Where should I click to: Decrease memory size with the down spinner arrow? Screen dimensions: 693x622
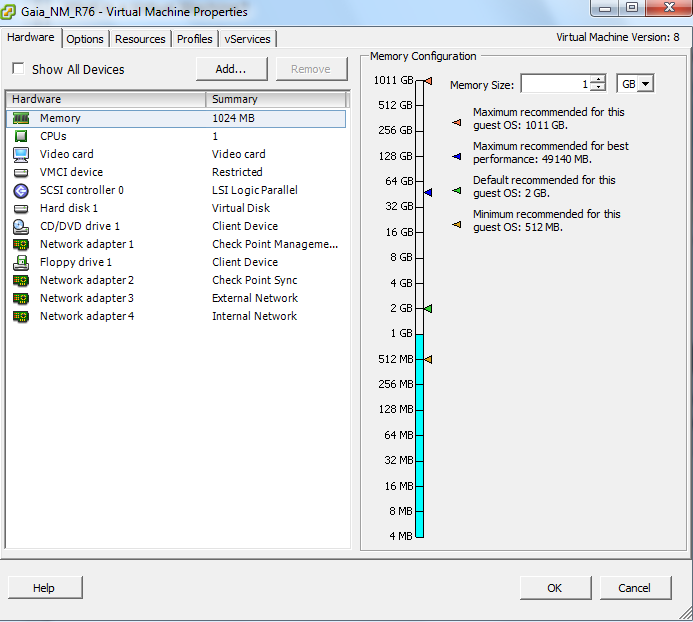pyautogui.click(x=598, y=87)
